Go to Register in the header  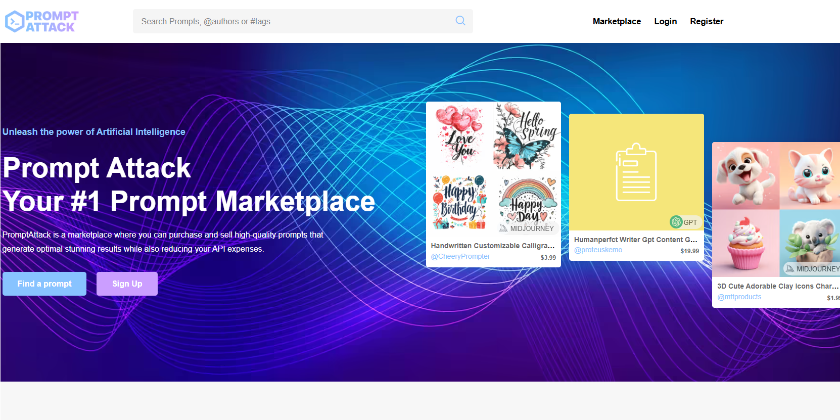pyautogui.click(x=707, y=21)
